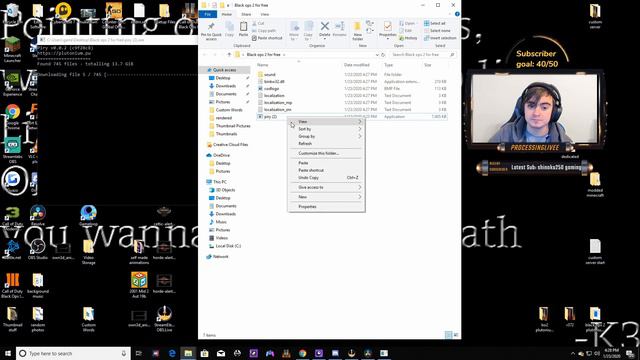640x360 pixels.
Task: Click the Properties checkmark icon in ribbon
Action: tap(387, 27)
